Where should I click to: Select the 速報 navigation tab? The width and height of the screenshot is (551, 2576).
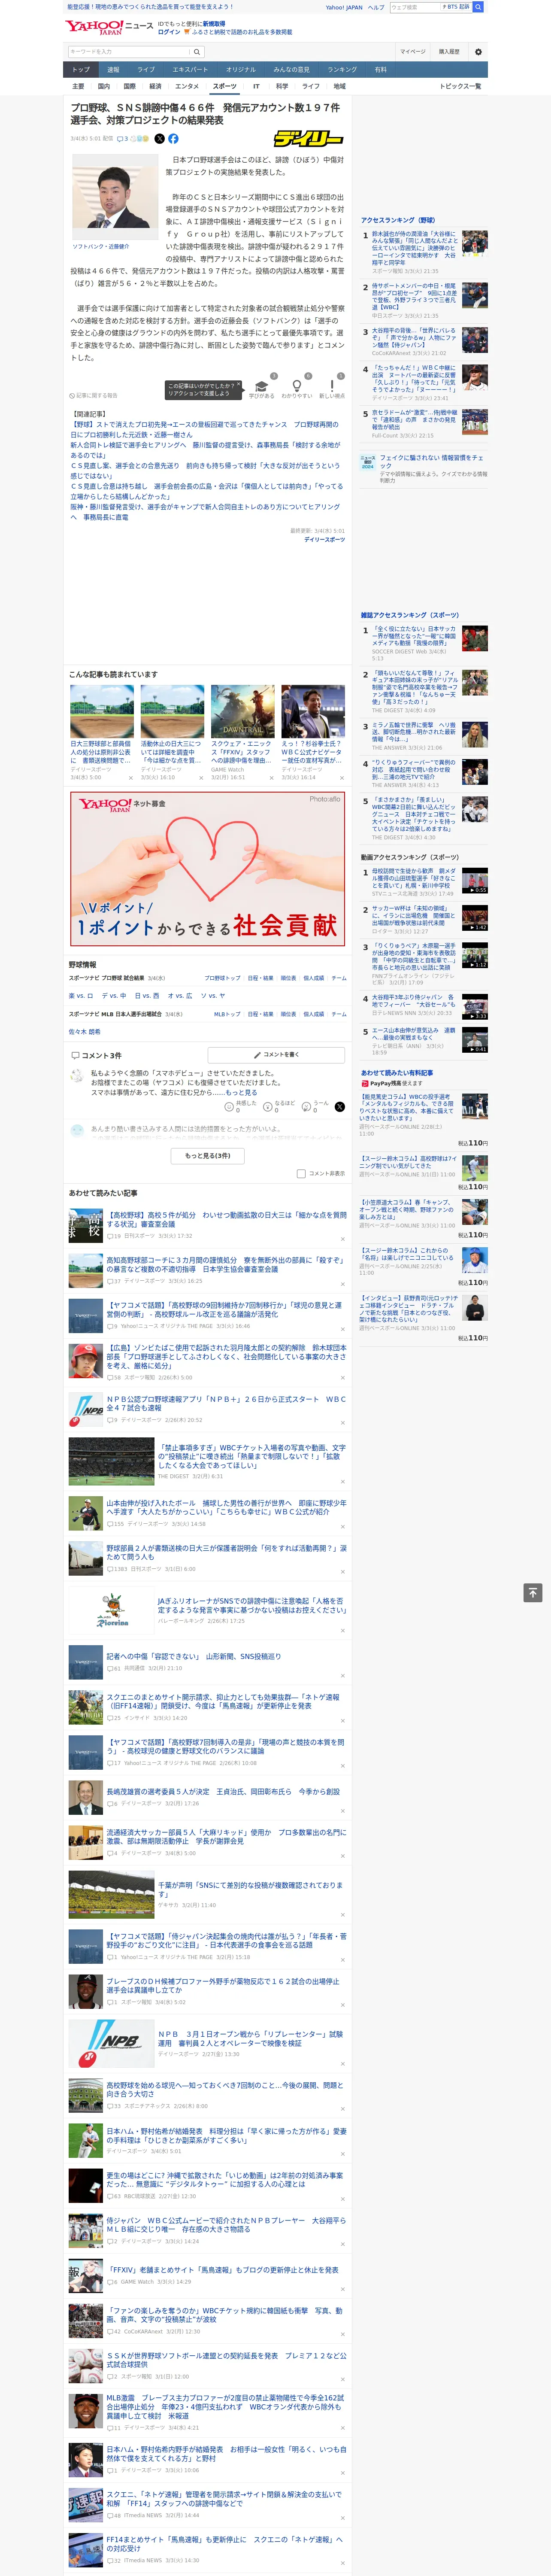click(x=113, y=70)
